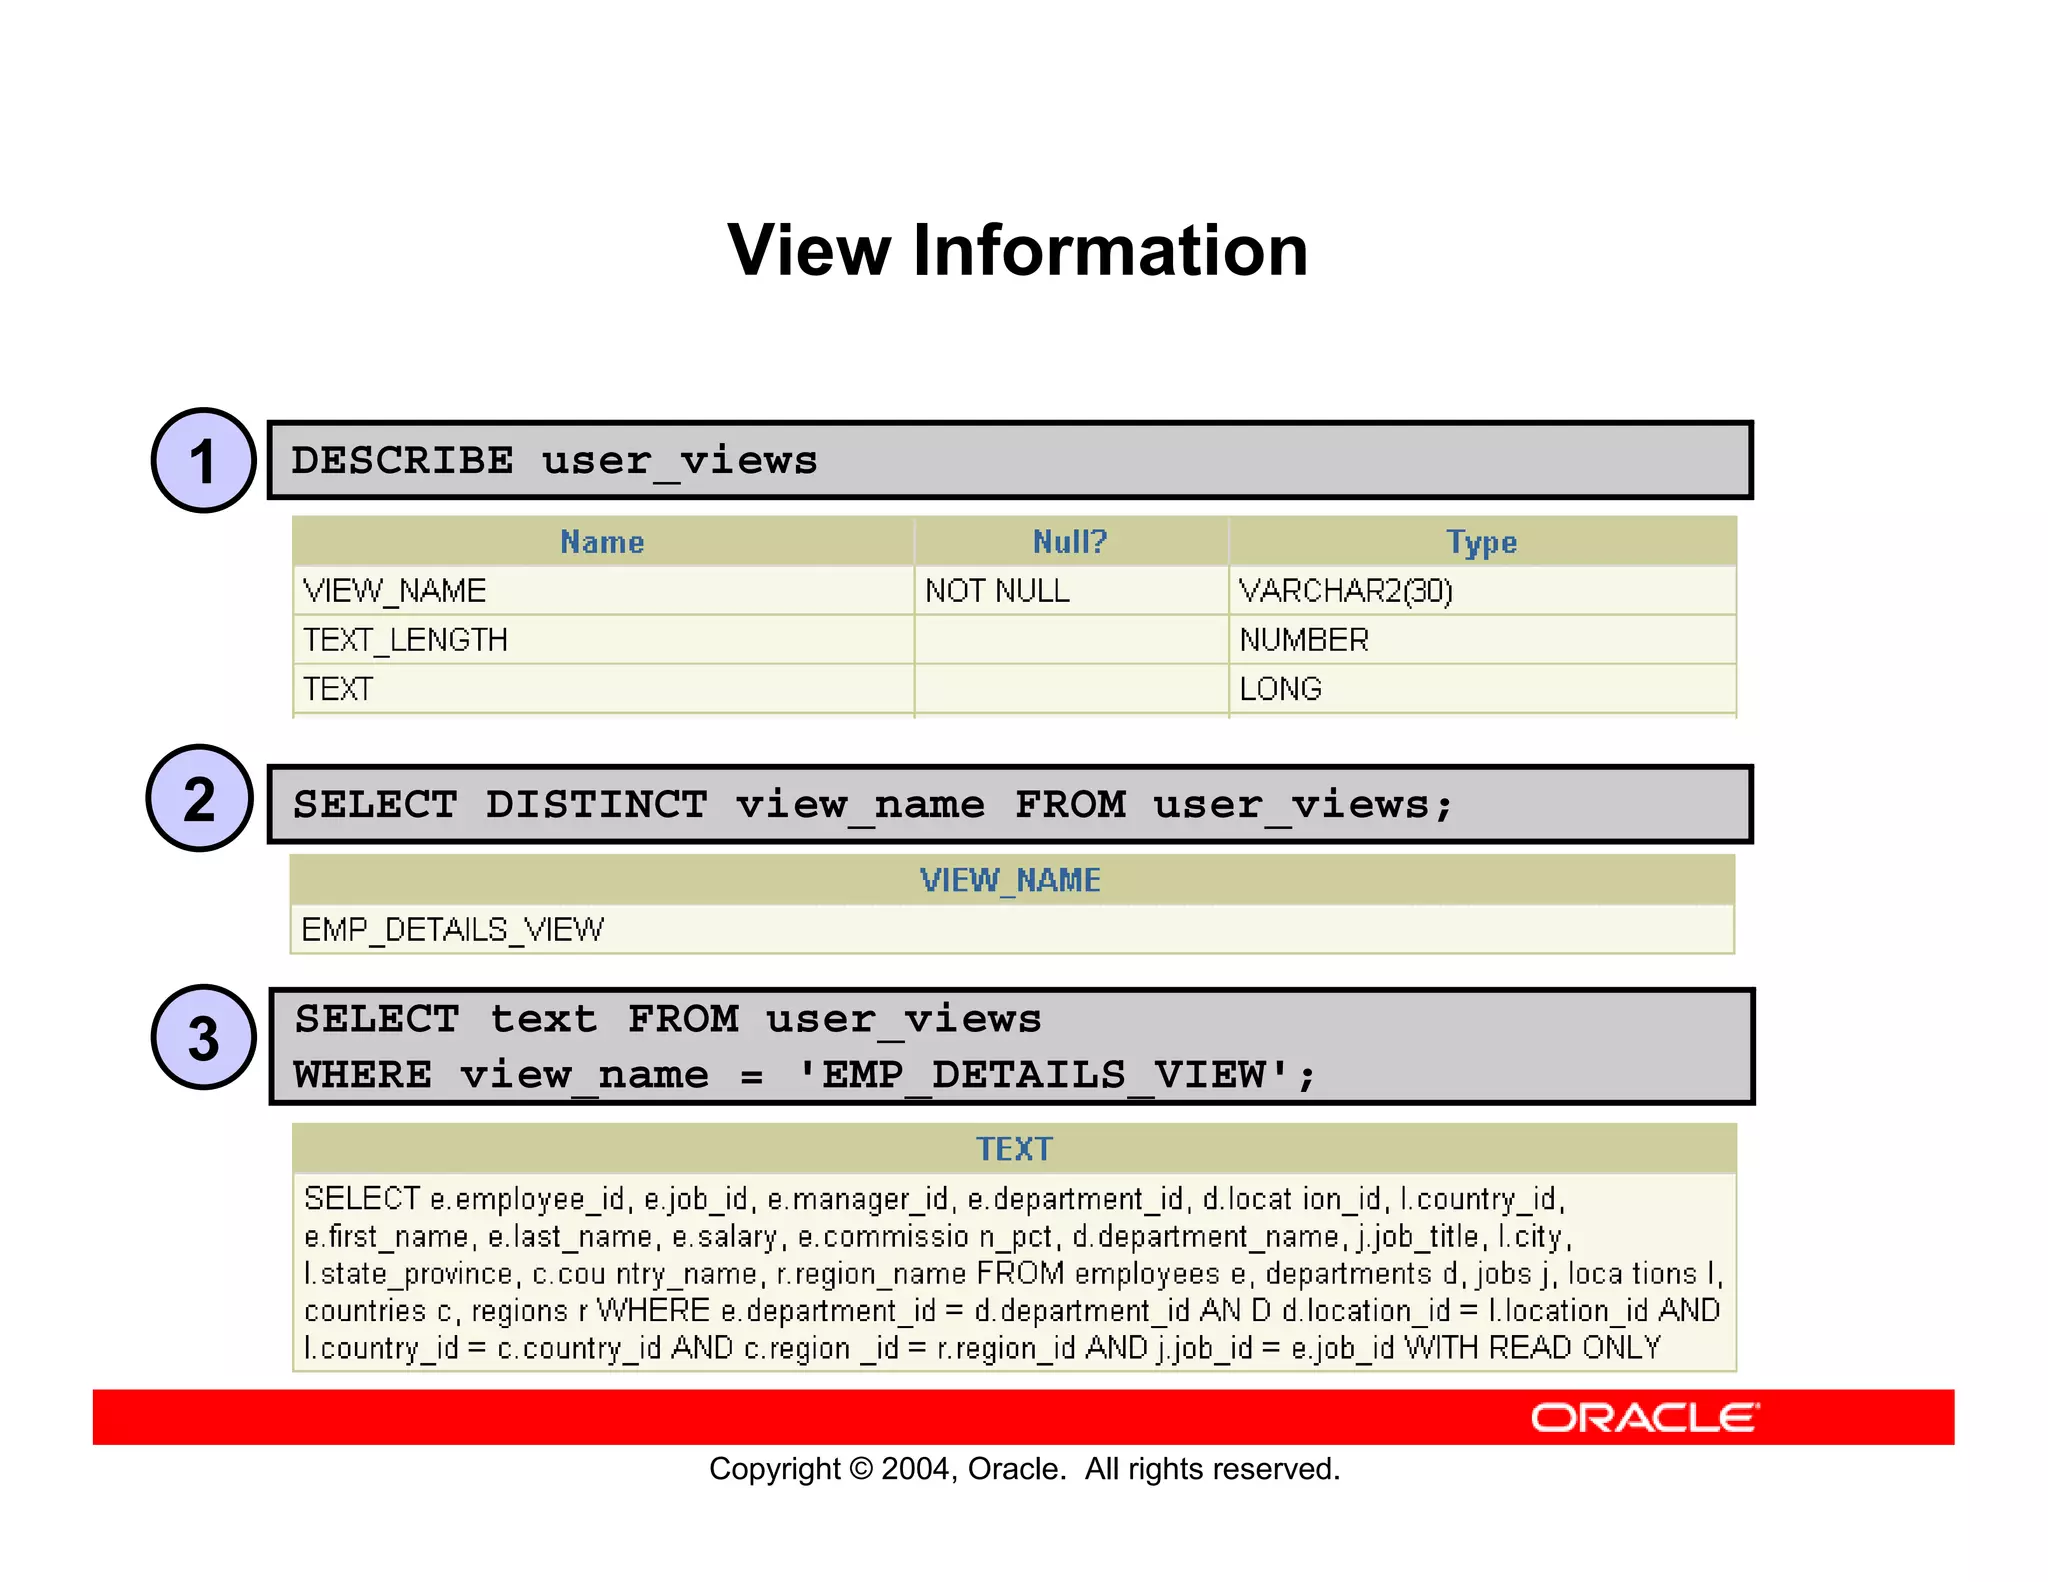Select the 'EMP_DETAILS_VIEW' result row
Screen dimensions: 2048x1582
(x=1011, y=929)
